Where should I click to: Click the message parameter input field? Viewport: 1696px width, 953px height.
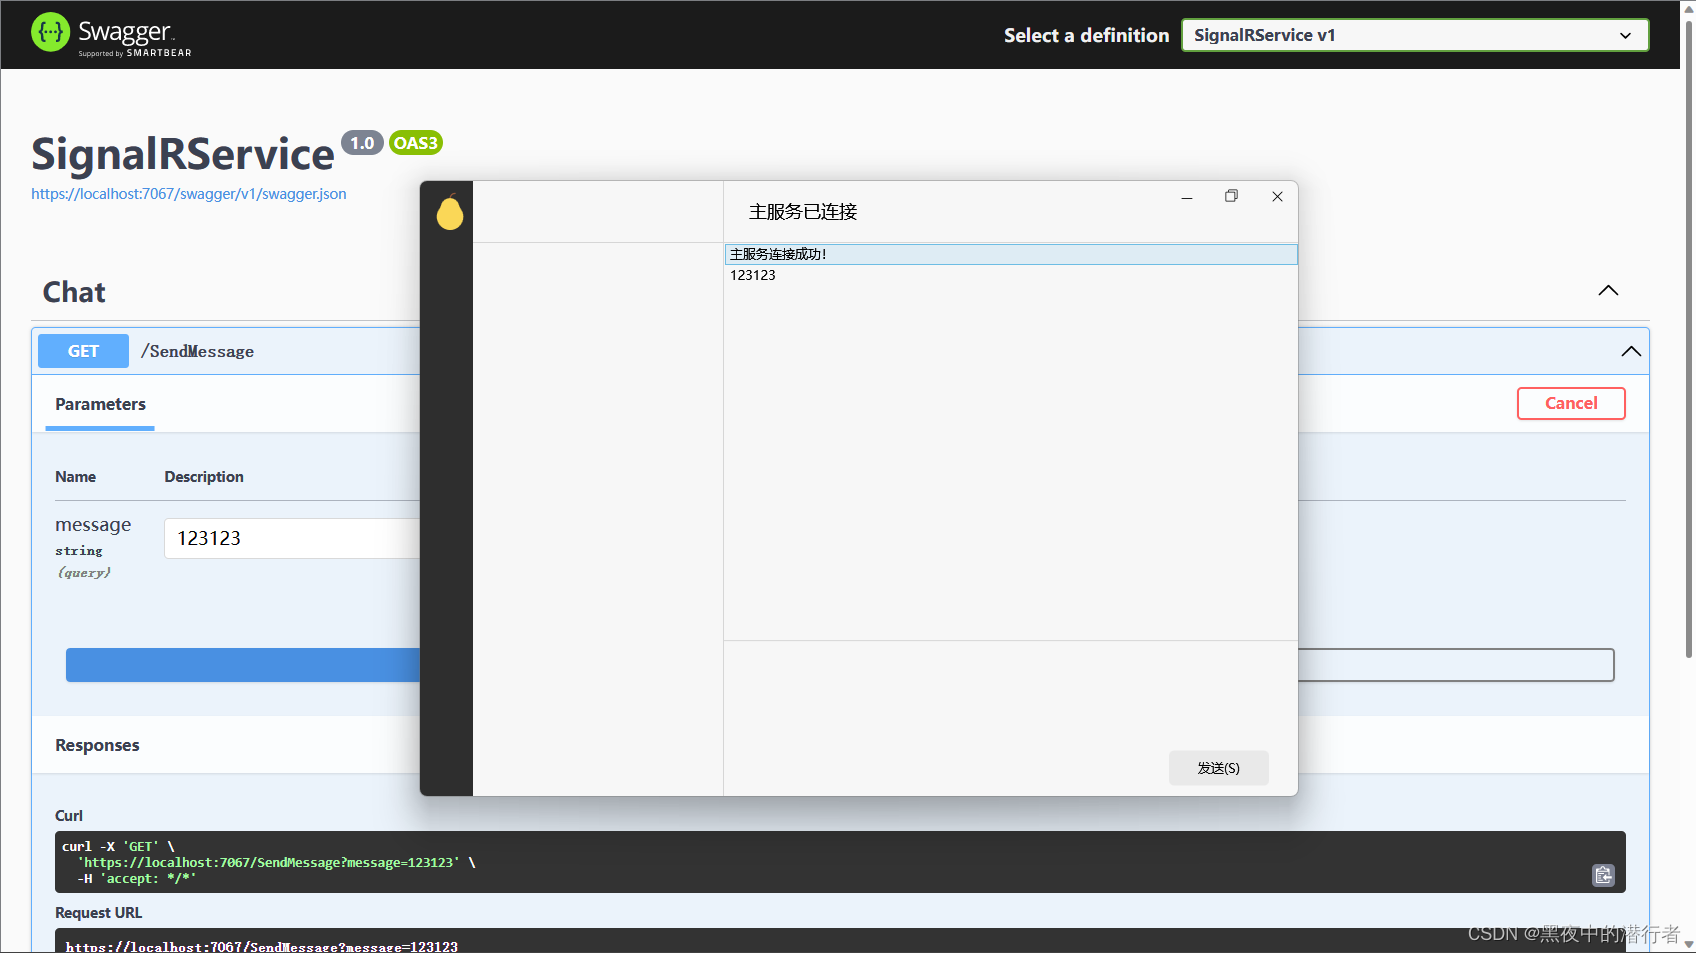click(292, 538)
